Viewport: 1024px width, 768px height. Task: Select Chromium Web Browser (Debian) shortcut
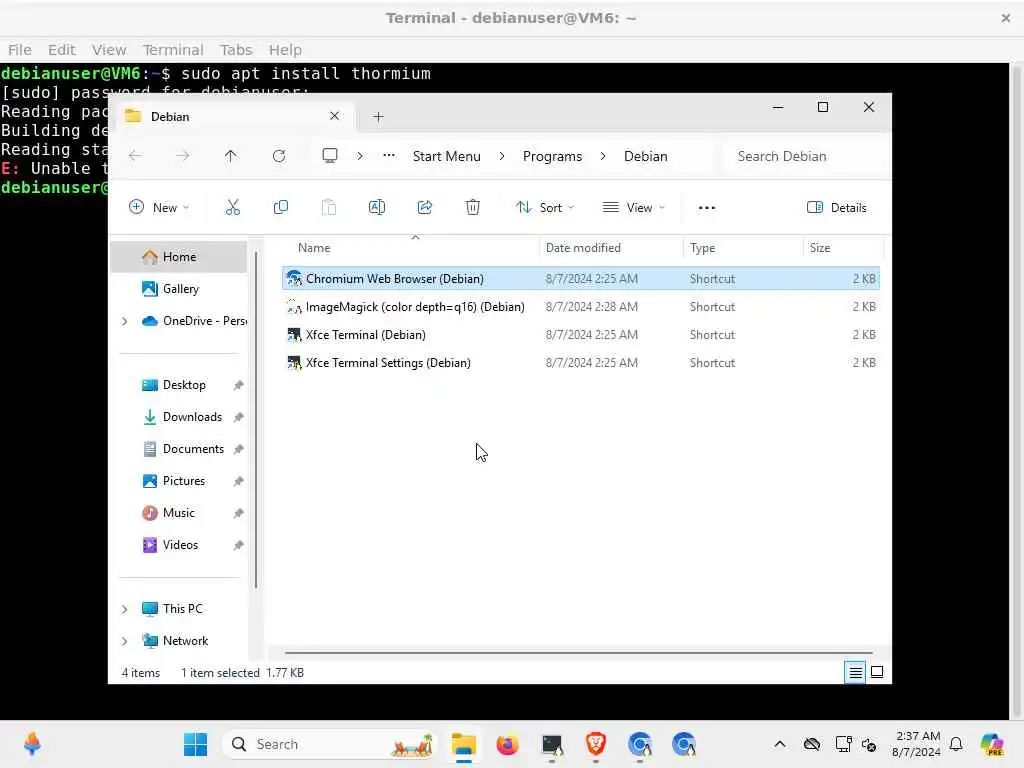pyautogui.click(x=581, y=278)
